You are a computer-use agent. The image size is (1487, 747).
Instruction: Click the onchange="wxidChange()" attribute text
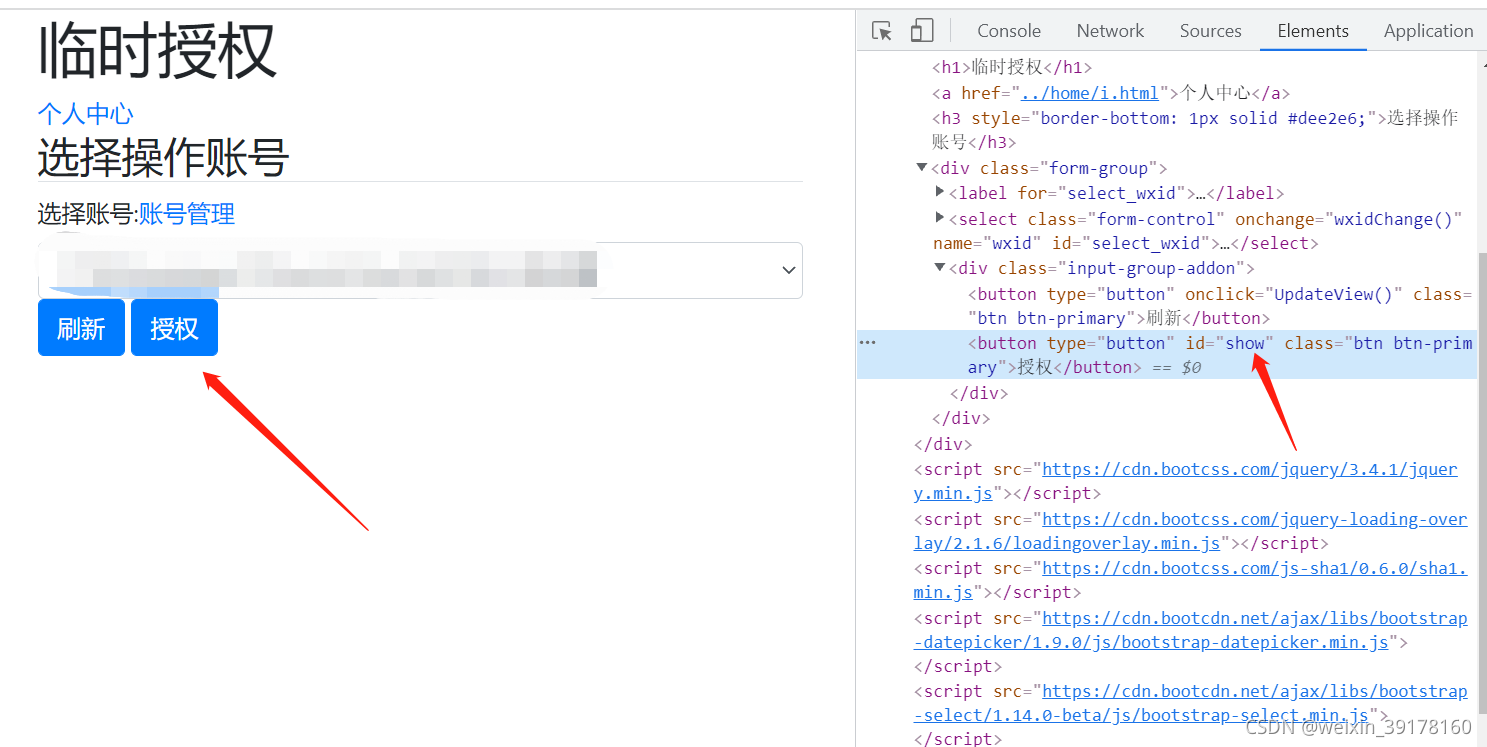pyautogui.click(x=1349, y=219)
